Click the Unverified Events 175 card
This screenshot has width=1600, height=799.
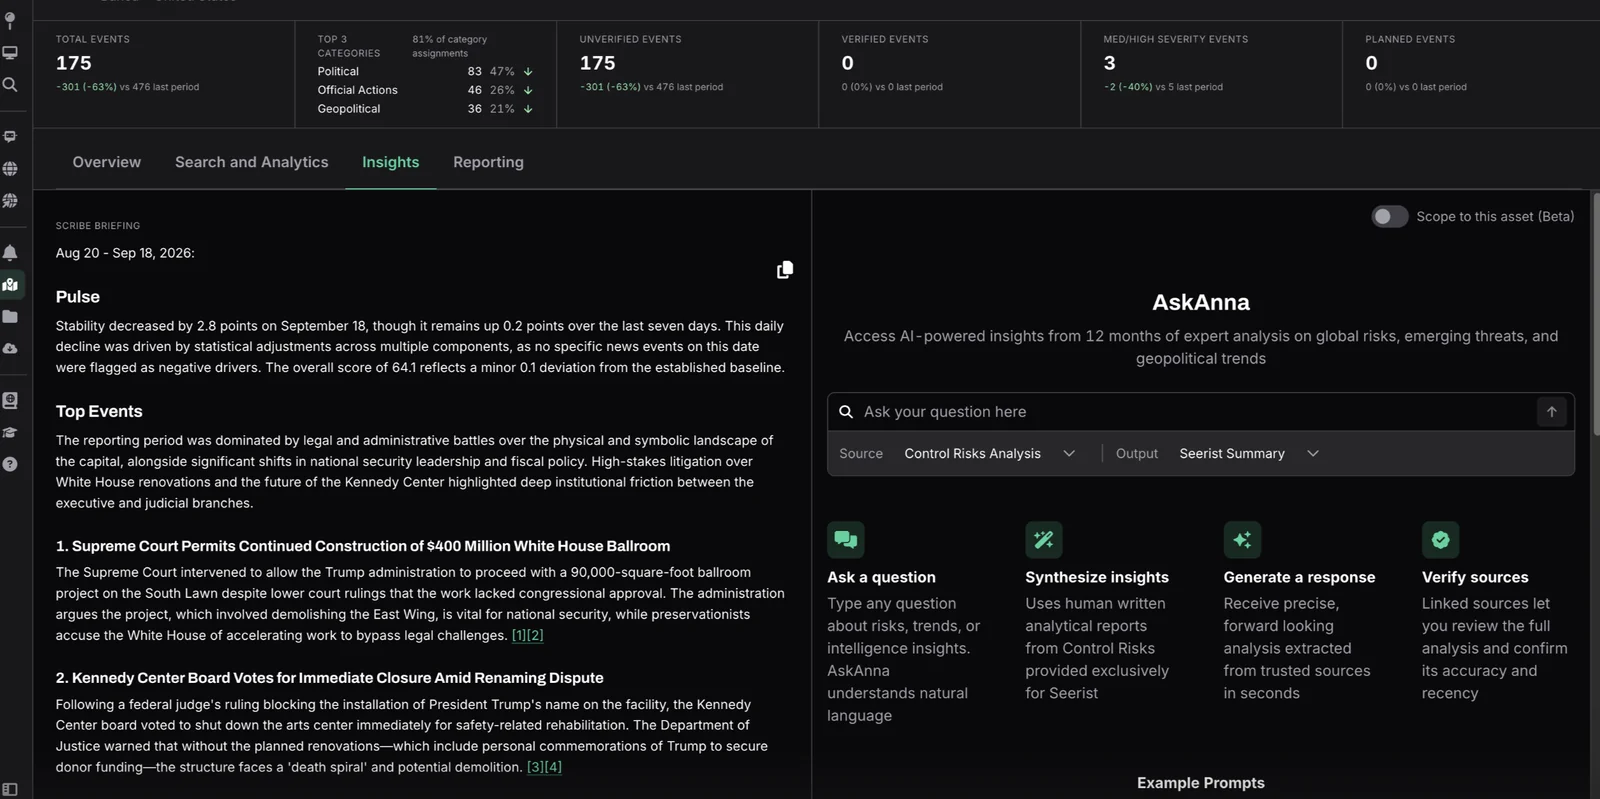(688, 74)
